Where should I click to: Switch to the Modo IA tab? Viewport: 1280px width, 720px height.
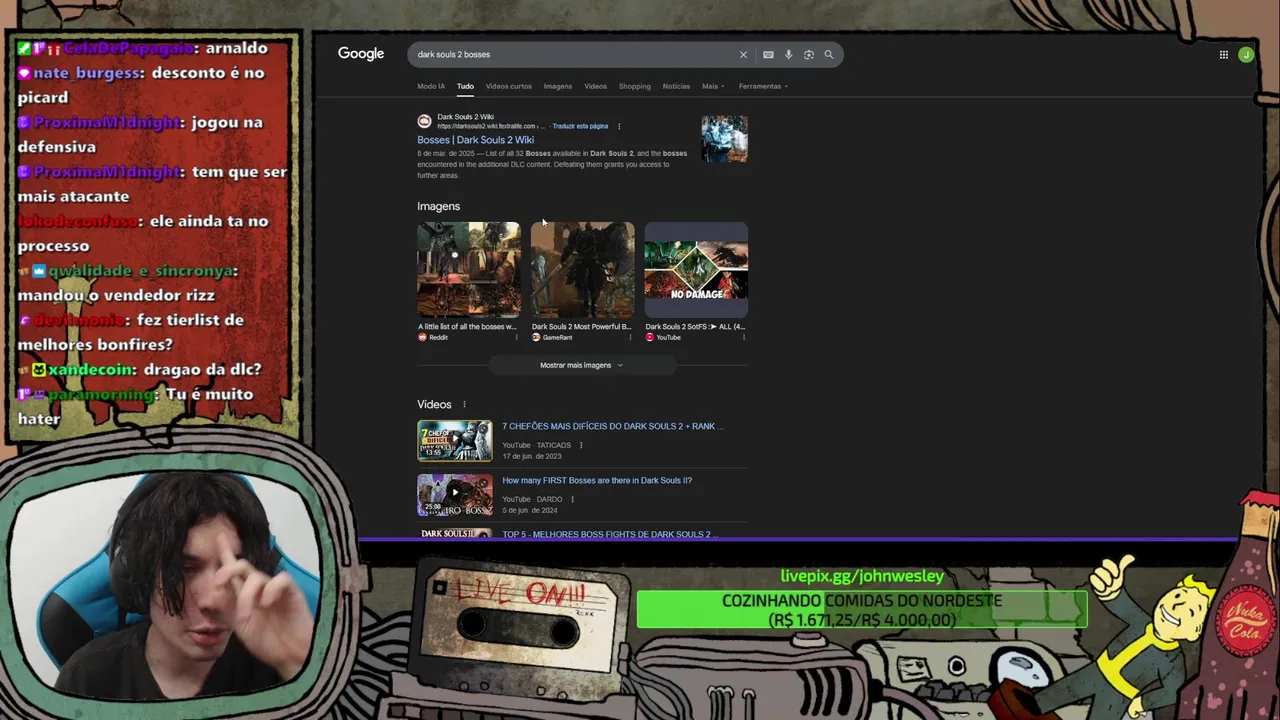pos(431,86)
